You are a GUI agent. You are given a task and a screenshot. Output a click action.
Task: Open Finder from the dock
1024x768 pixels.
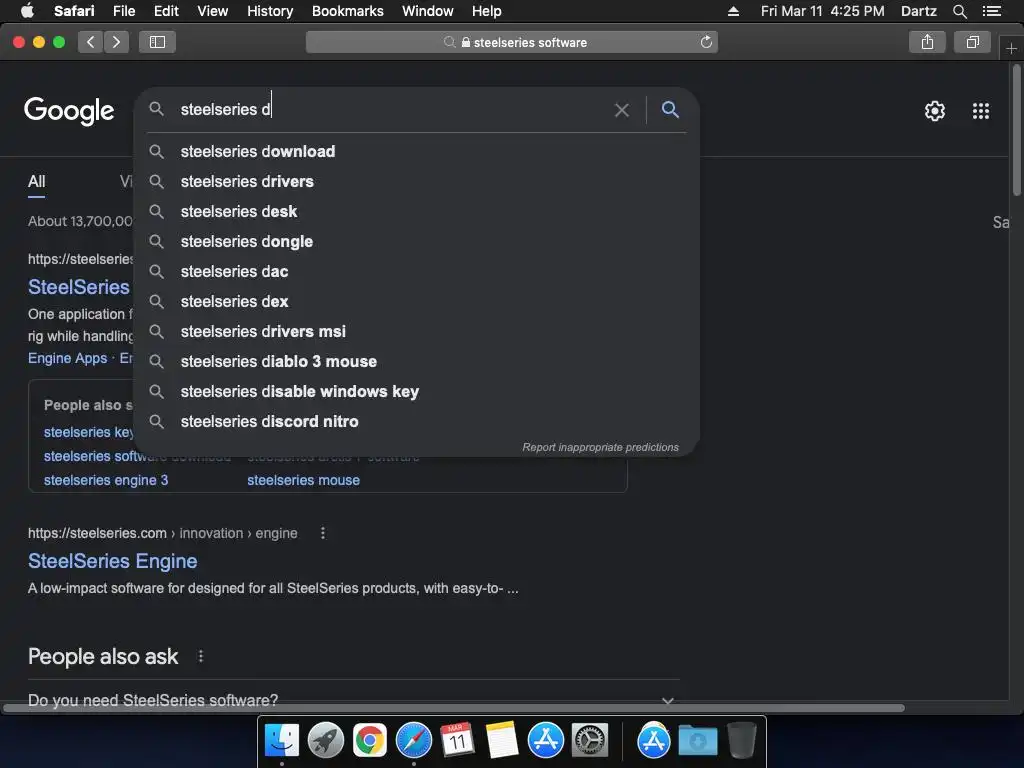(x=282, y=741)
